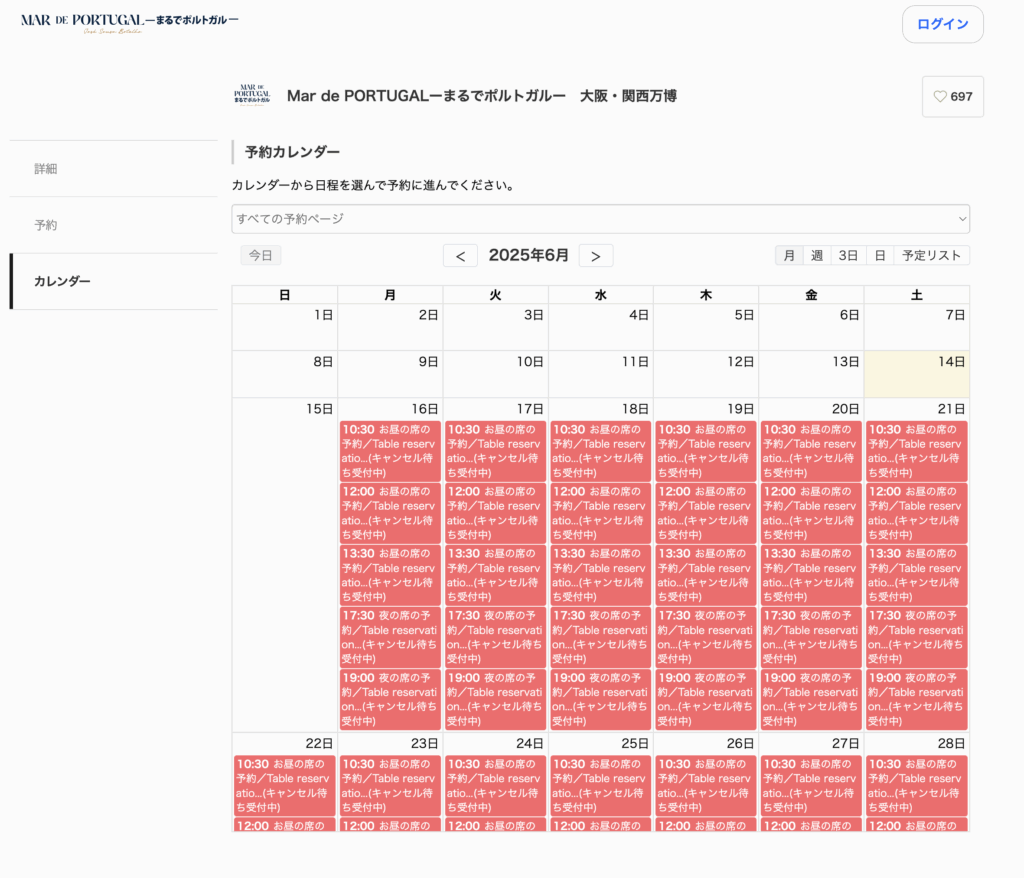Open the 10:30 lunch slot on 21日
1024x878 pixels.
[917, 451]
